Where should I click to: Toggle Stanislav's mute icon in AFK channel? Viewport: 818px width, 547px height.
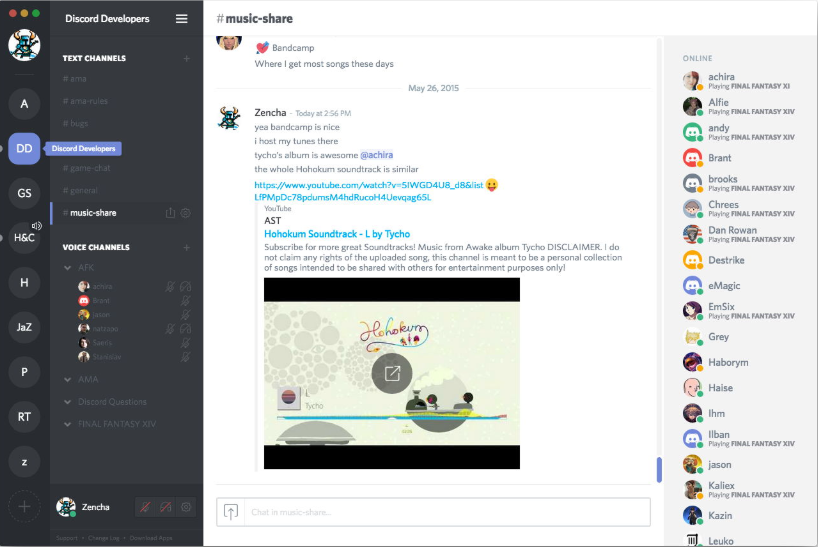tap(185, 357)
